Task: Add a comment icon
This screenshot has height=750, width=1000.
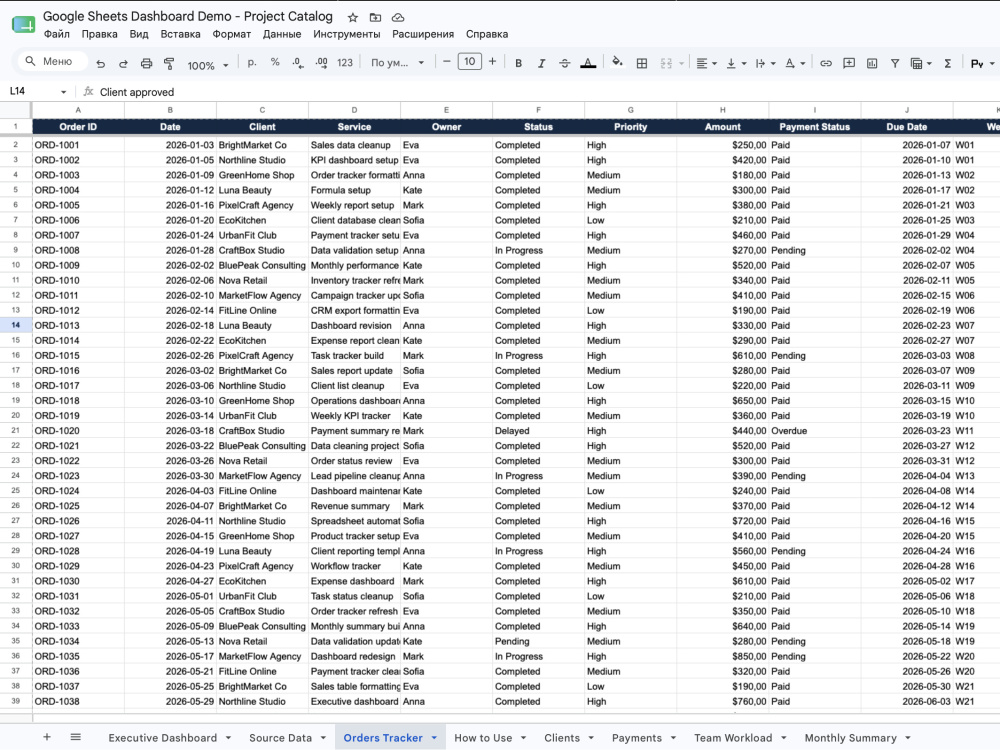Action: tap(849, 63)
